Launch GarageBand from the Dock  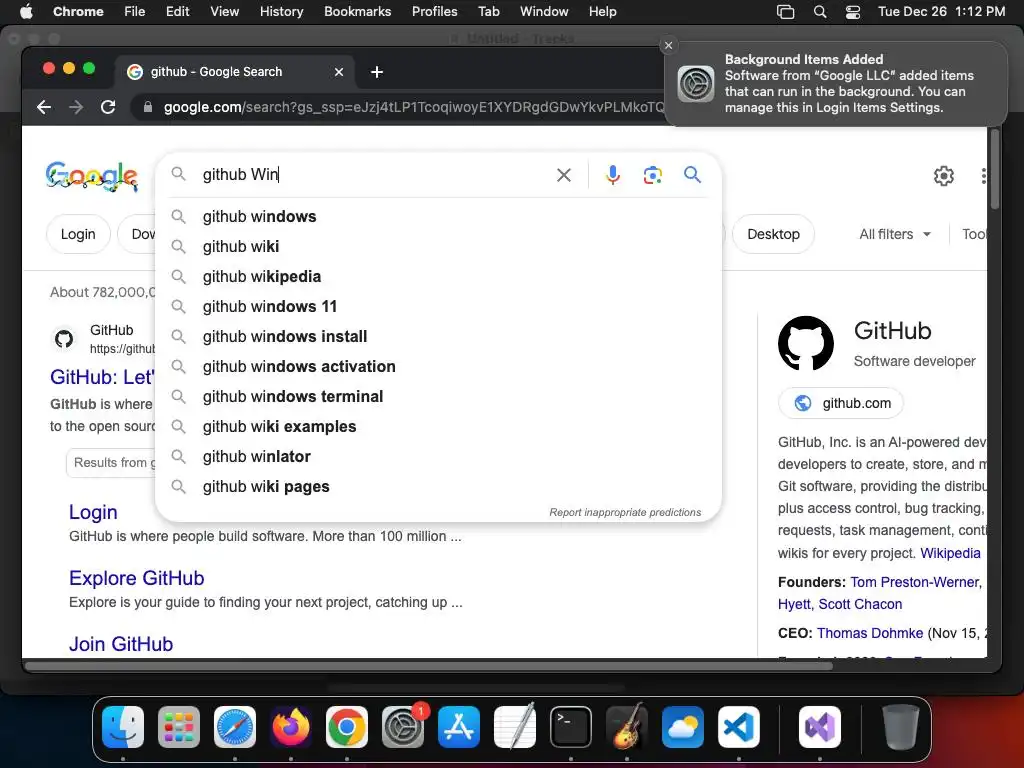tap(627, 727)
